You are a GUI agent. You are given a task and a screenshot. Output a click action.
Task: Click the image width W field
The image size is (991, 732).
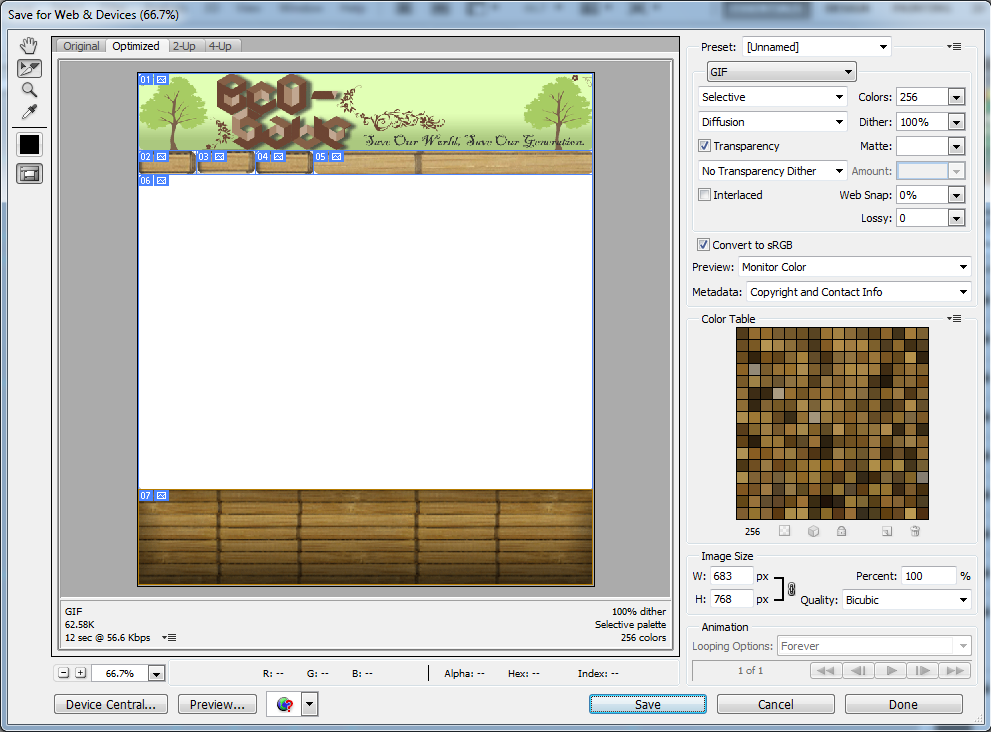click(731, 576)
